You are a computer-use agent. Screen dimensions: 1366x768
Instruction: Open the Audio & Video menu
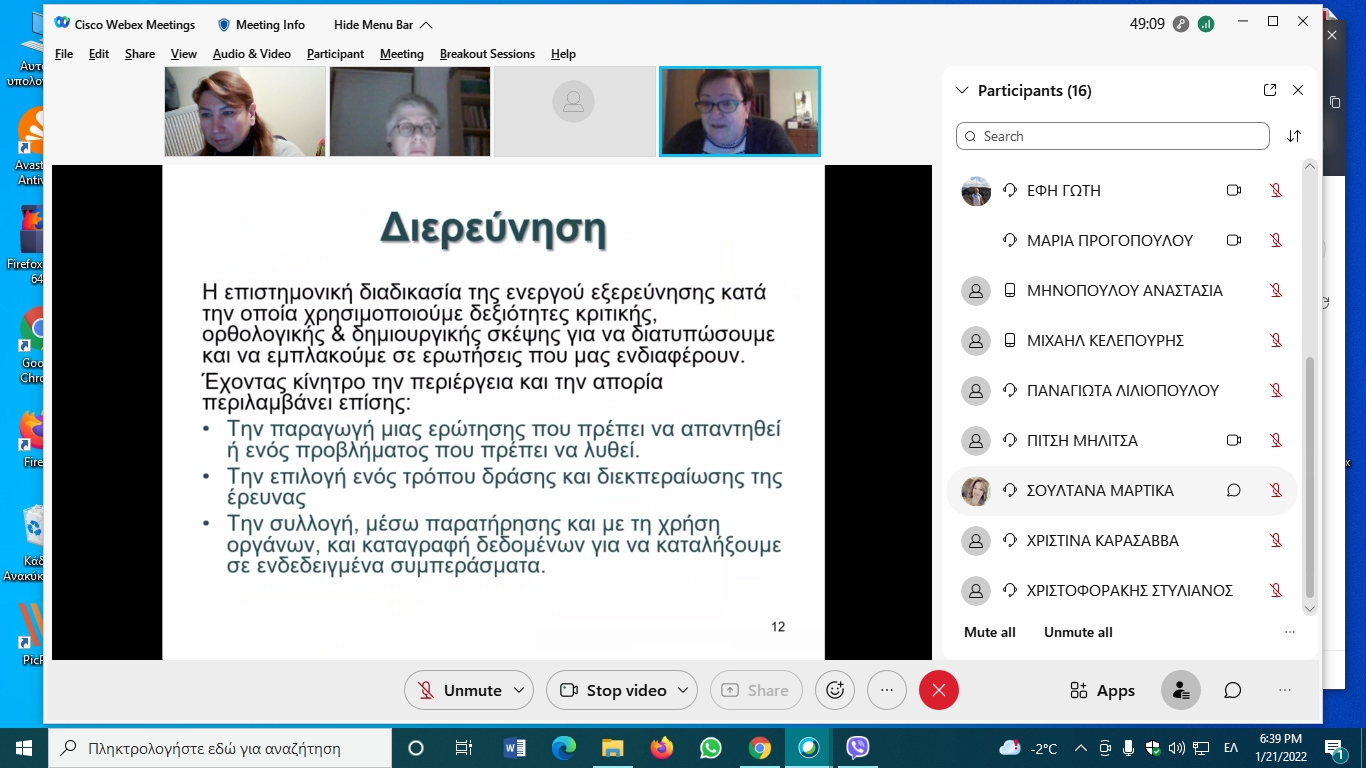251,54
